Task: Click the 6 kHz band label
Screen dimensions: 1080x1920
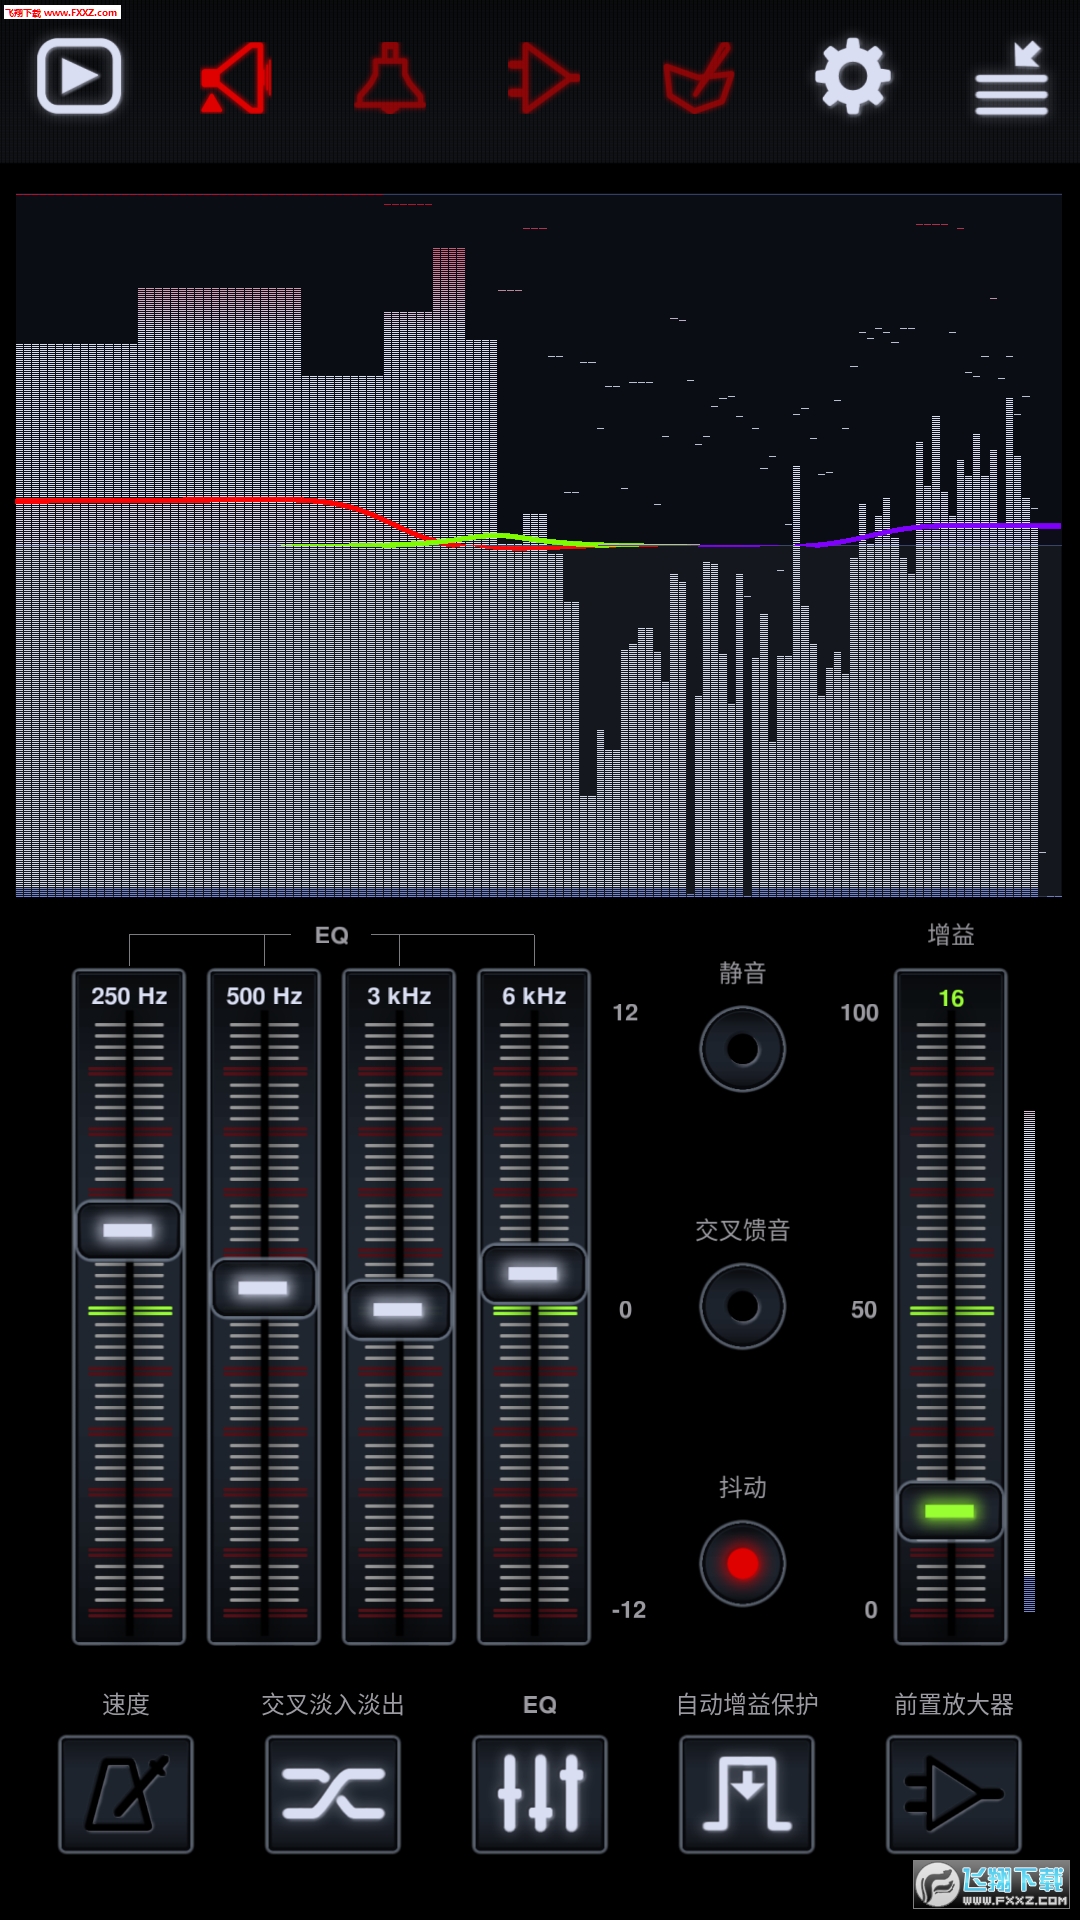Action: coord(534,996)
